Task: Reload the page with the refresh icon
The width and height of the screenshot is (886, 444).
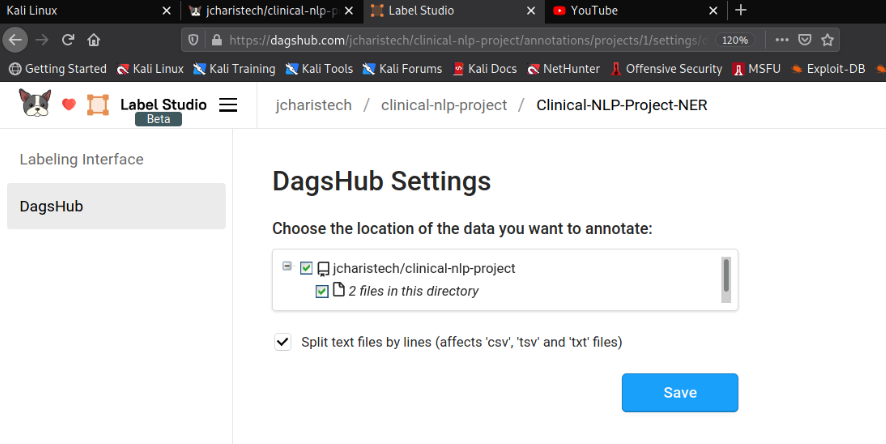Action: [x=68, y=40]
